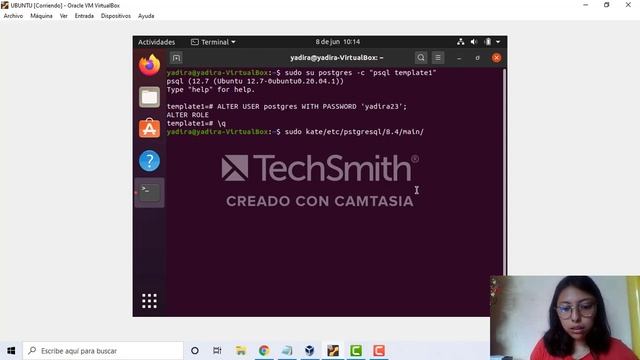
Task: Expand the system menu arrow in top bar
Action: click(x=498, y=42)
